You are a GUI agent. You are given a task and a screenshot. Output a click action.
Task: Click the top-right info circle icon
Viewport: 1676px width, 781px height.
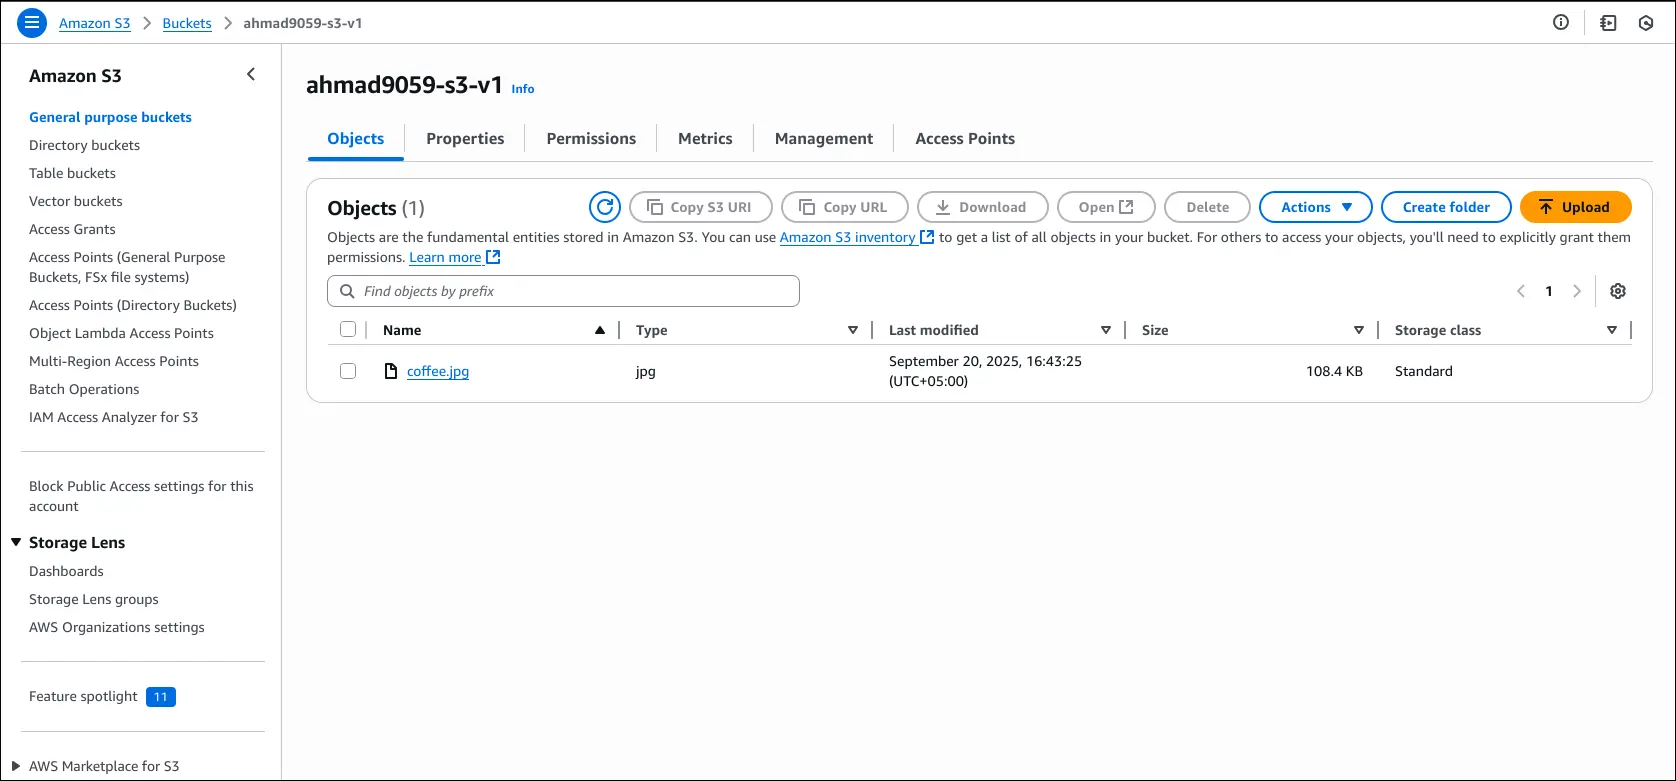(x=1560, y=22)
